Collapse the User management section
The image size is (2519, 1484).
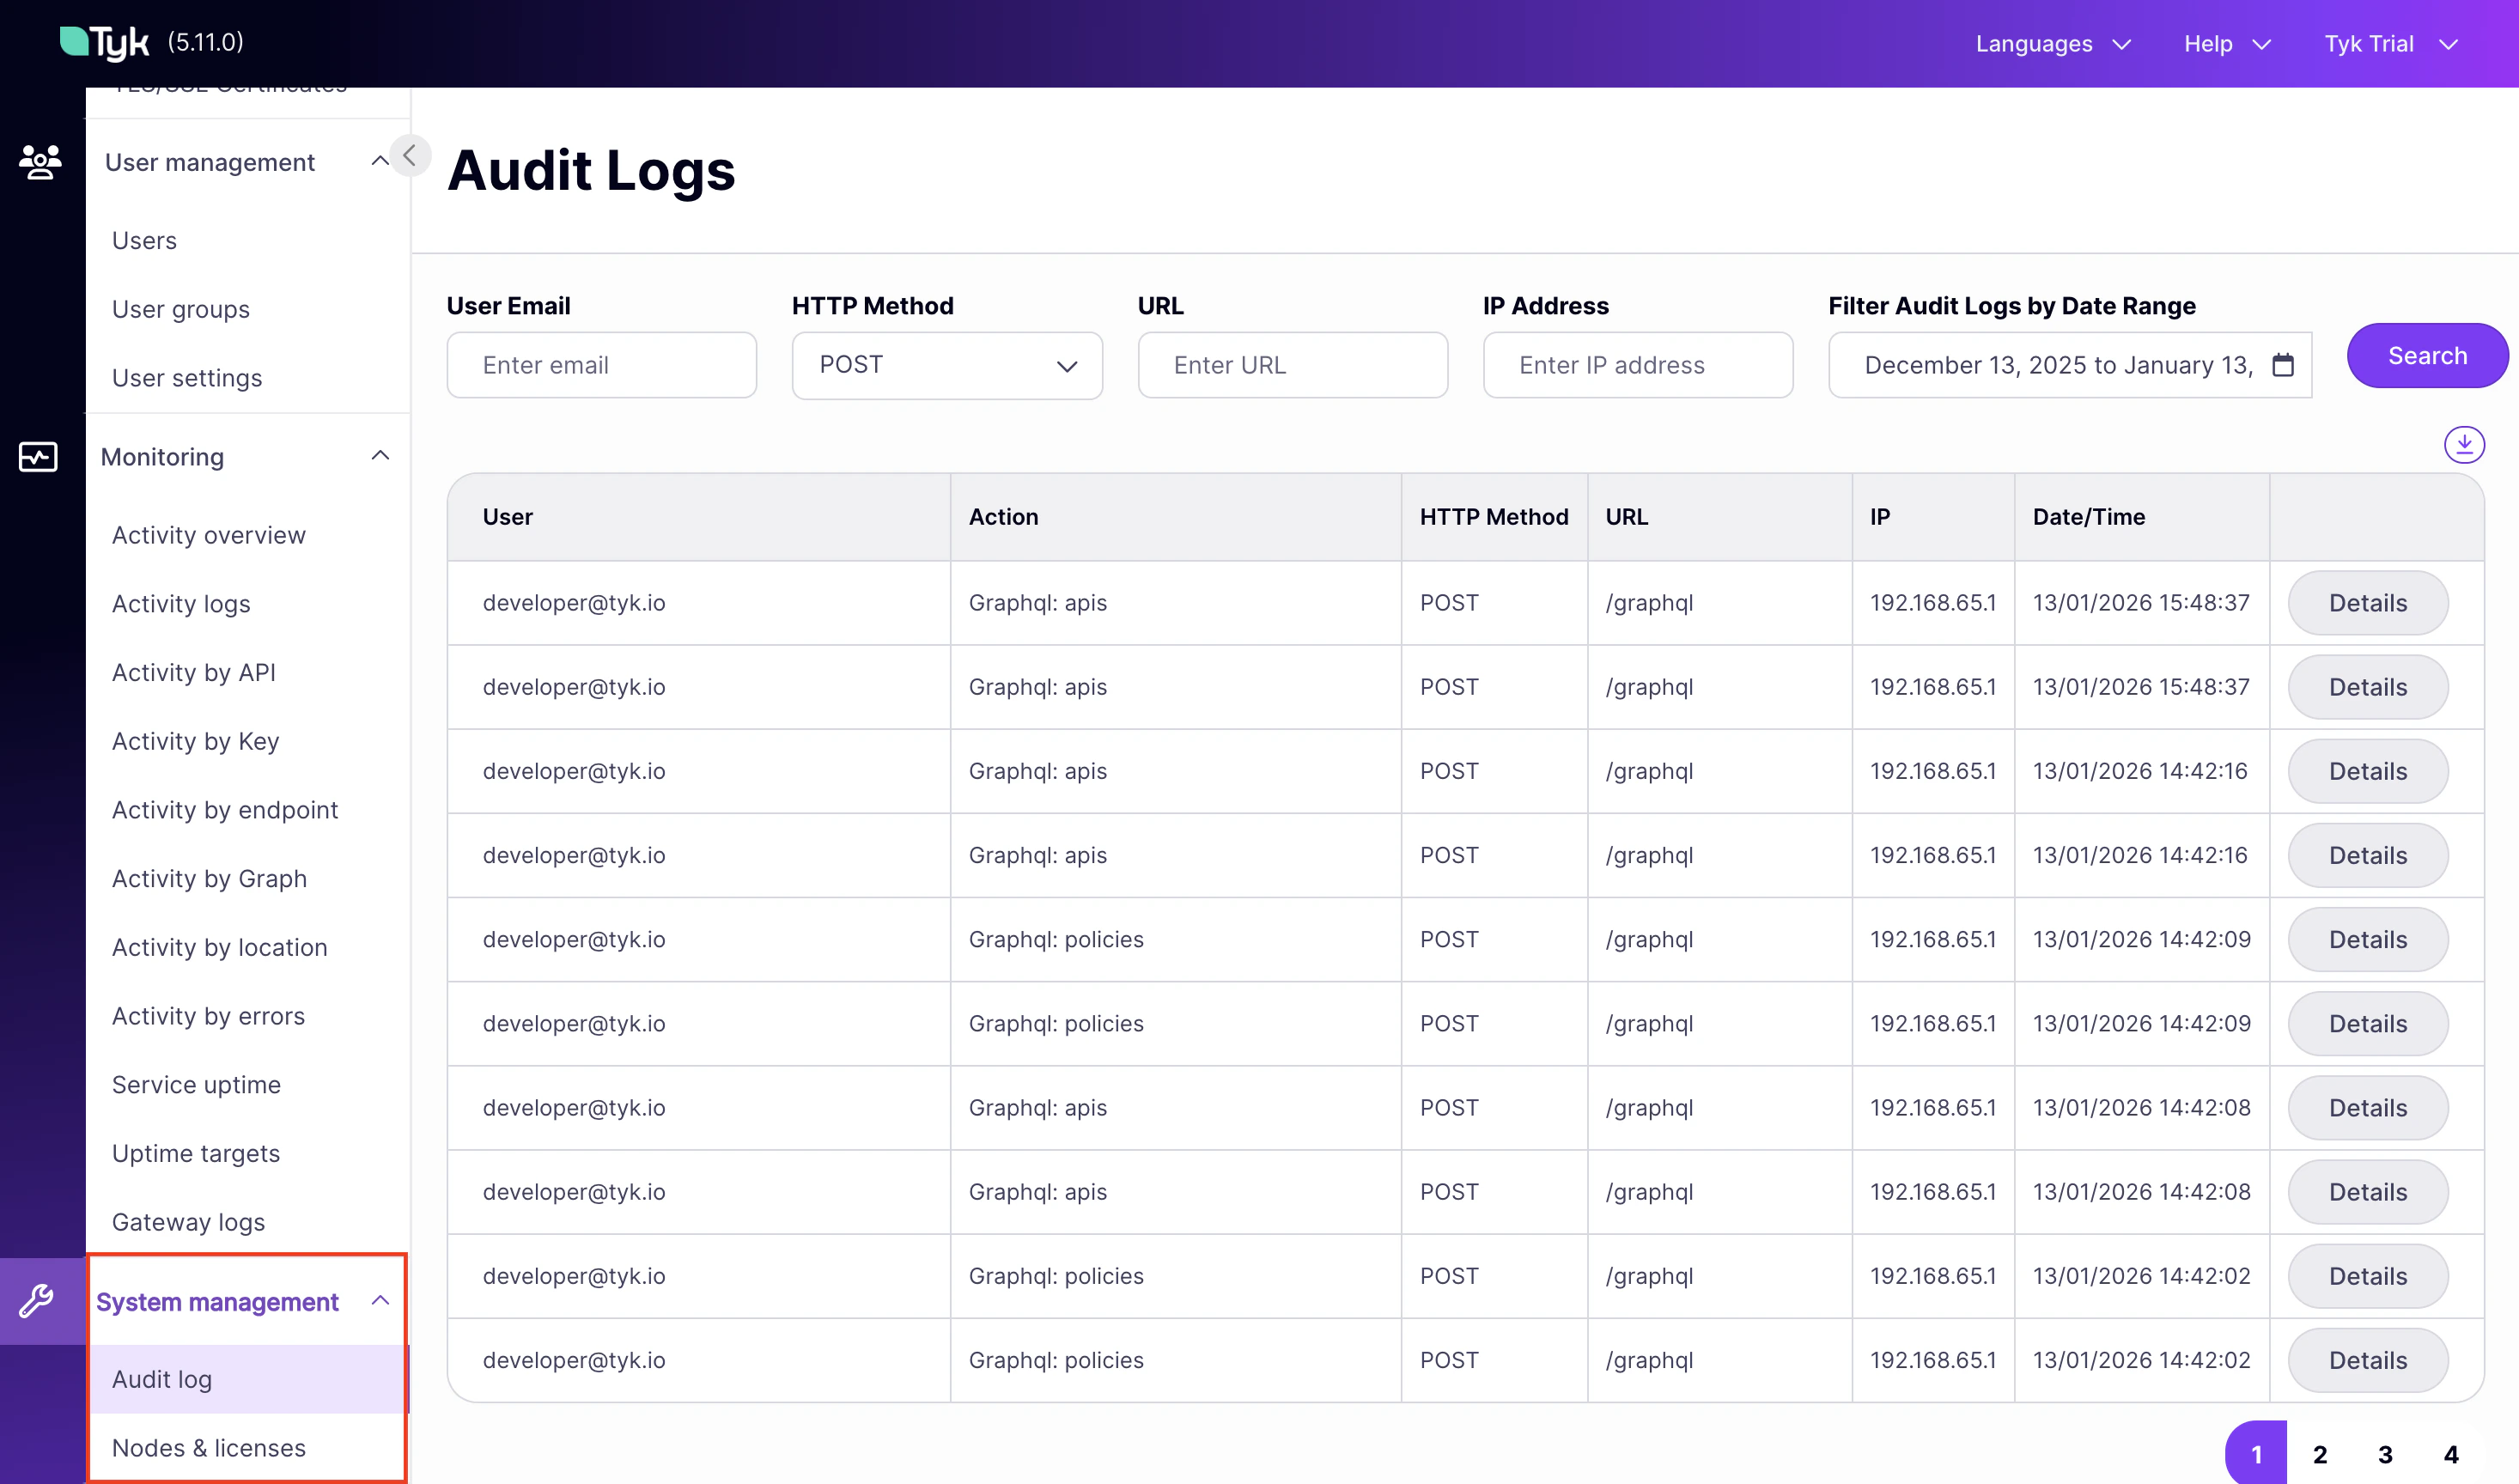pyautogui.click(x=379, y=160)
